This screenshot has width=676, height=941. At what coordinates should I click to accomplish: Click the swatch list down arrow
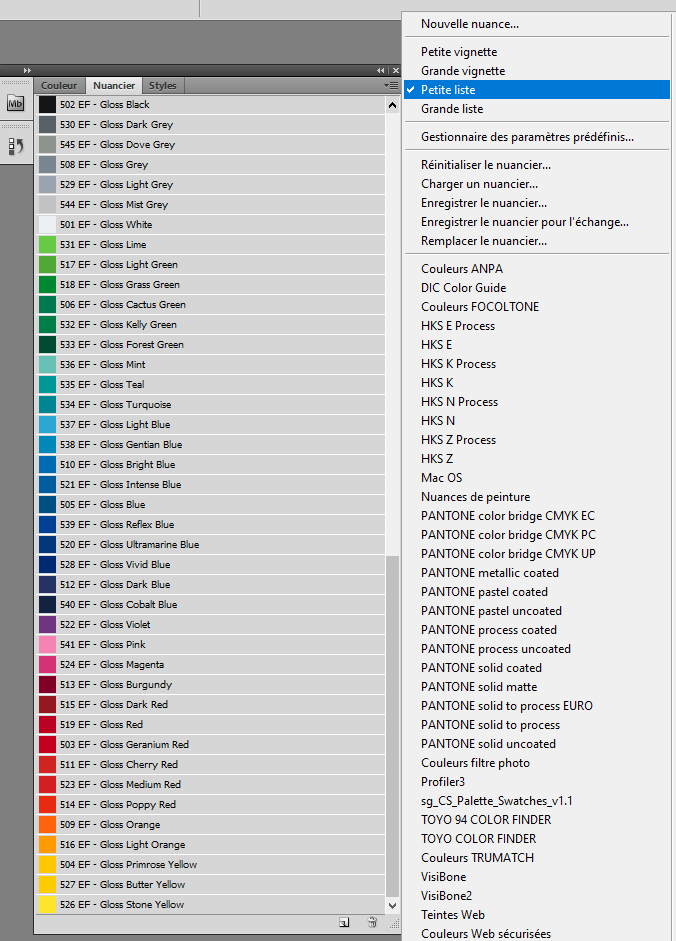pyautogui.click(x=392, y=906)
